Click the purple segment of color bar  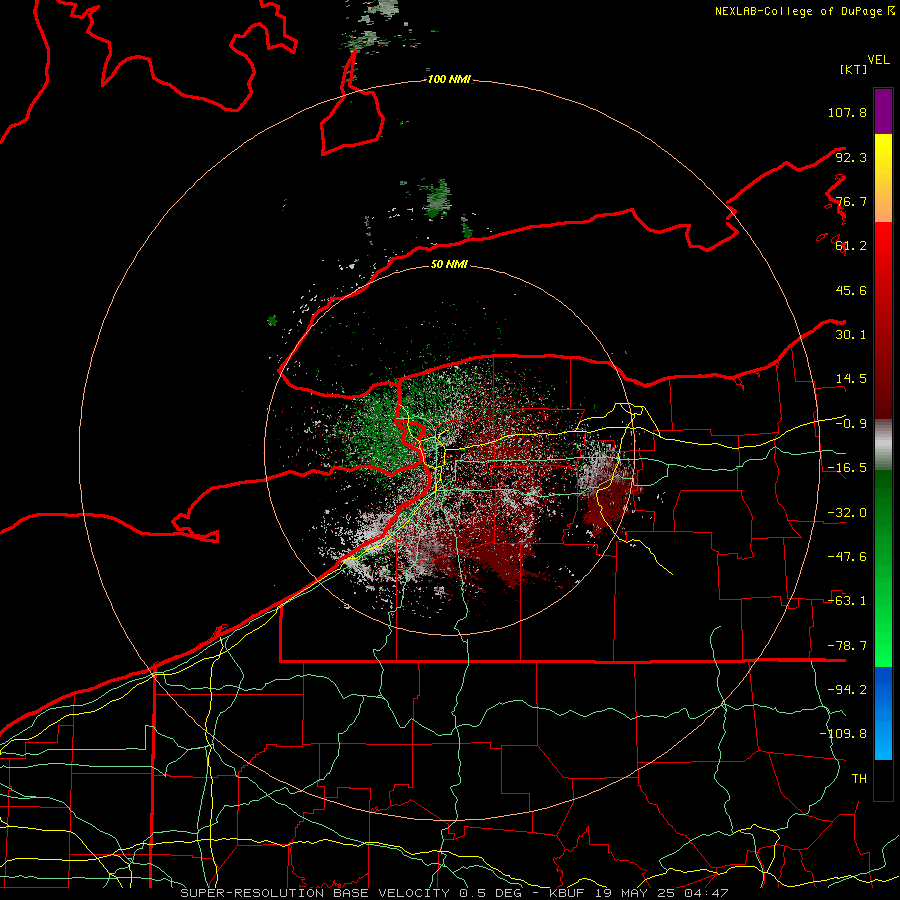883,111
